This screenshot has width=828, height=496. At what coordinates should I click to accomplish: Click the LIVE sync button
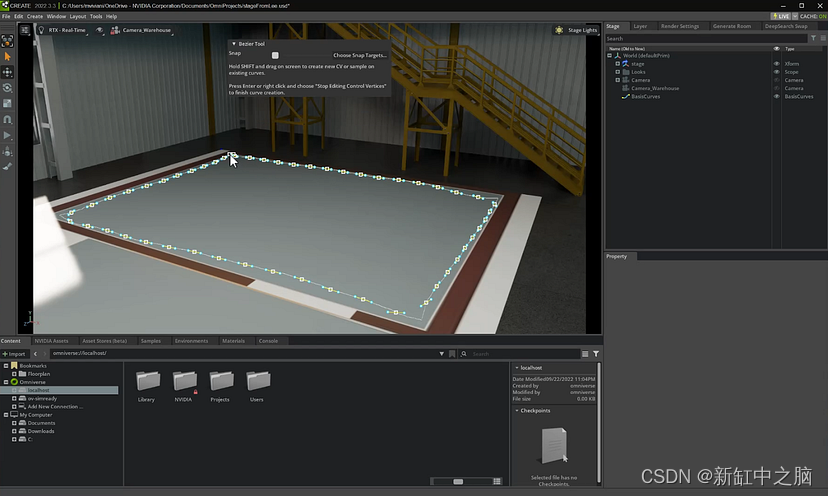tap(780, 16)
